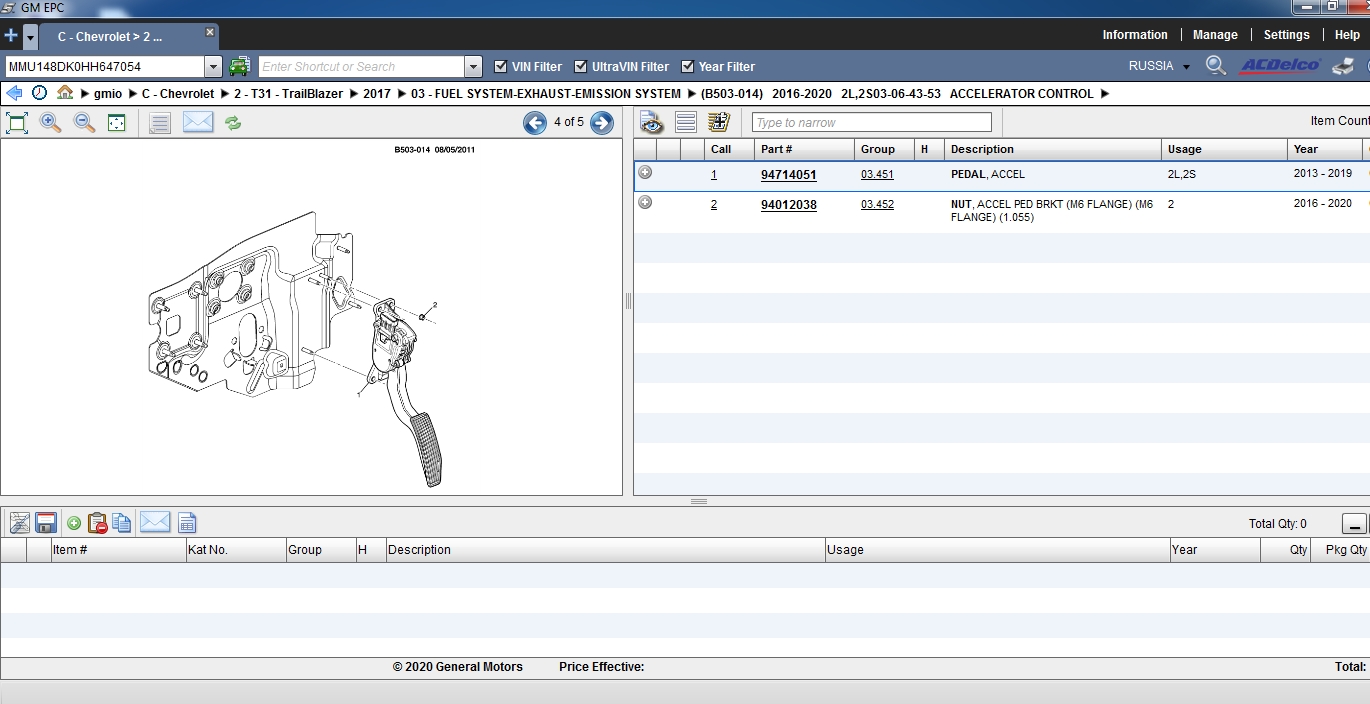Toggle the UltraVIN Filter checkbox
This screenshot has height=704, width=1370.
[x=581, y=67]
